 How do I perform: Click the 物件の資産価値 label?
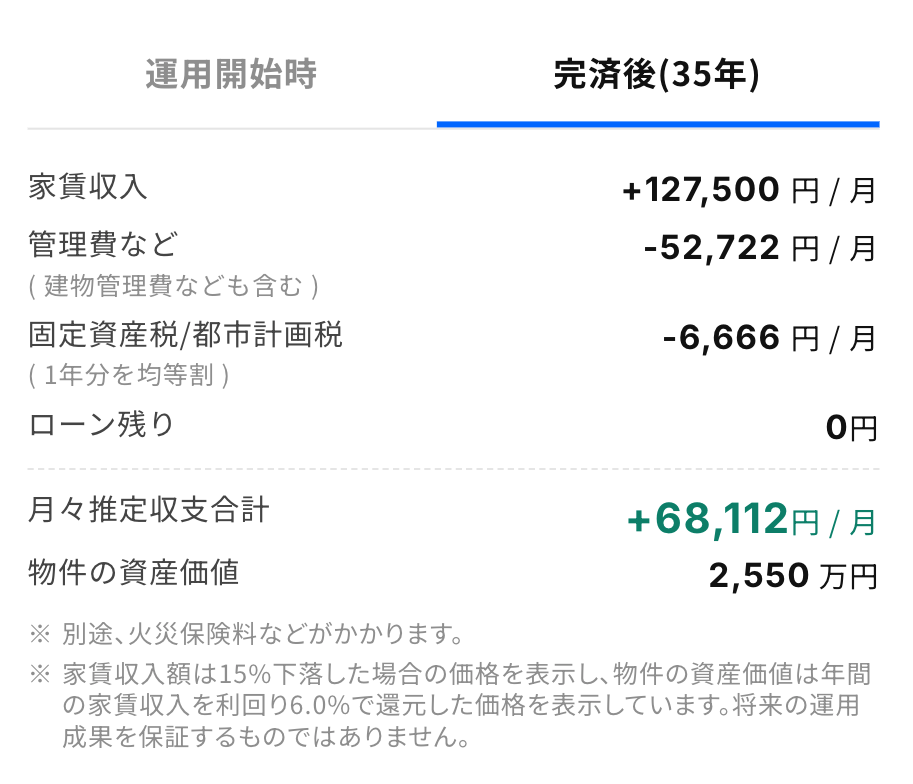click(x=134, y=572)
